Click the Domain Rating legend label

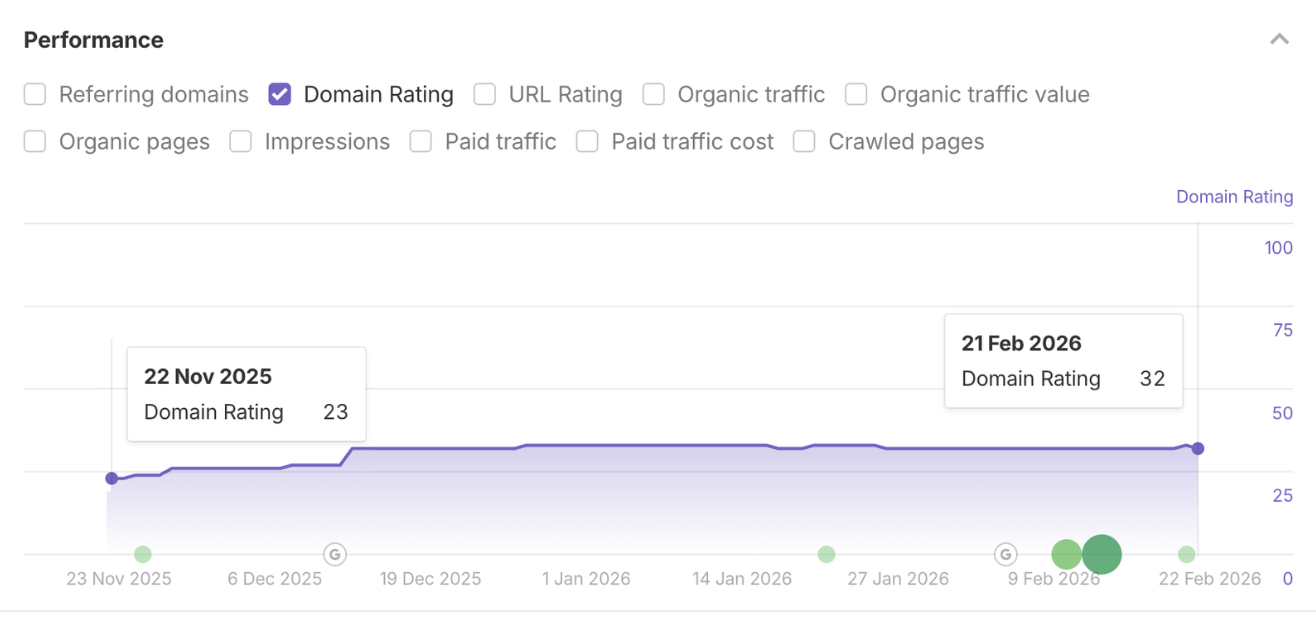point(1234,196)
